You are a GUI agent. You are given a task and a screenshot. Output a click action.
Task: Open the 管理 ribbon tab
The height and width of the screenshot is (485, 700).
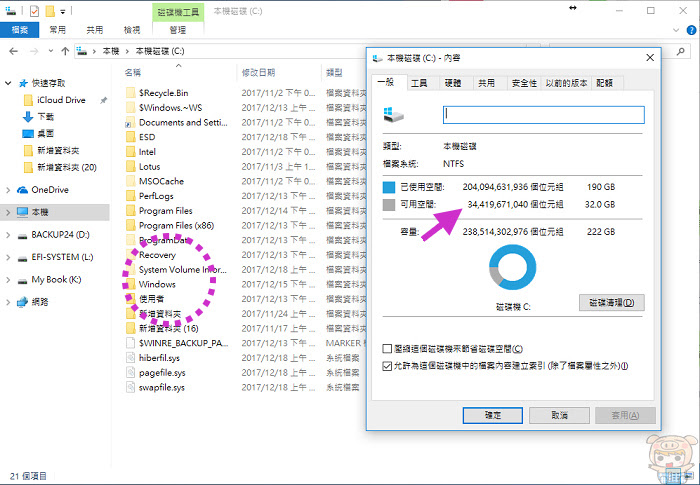point(178,30)
